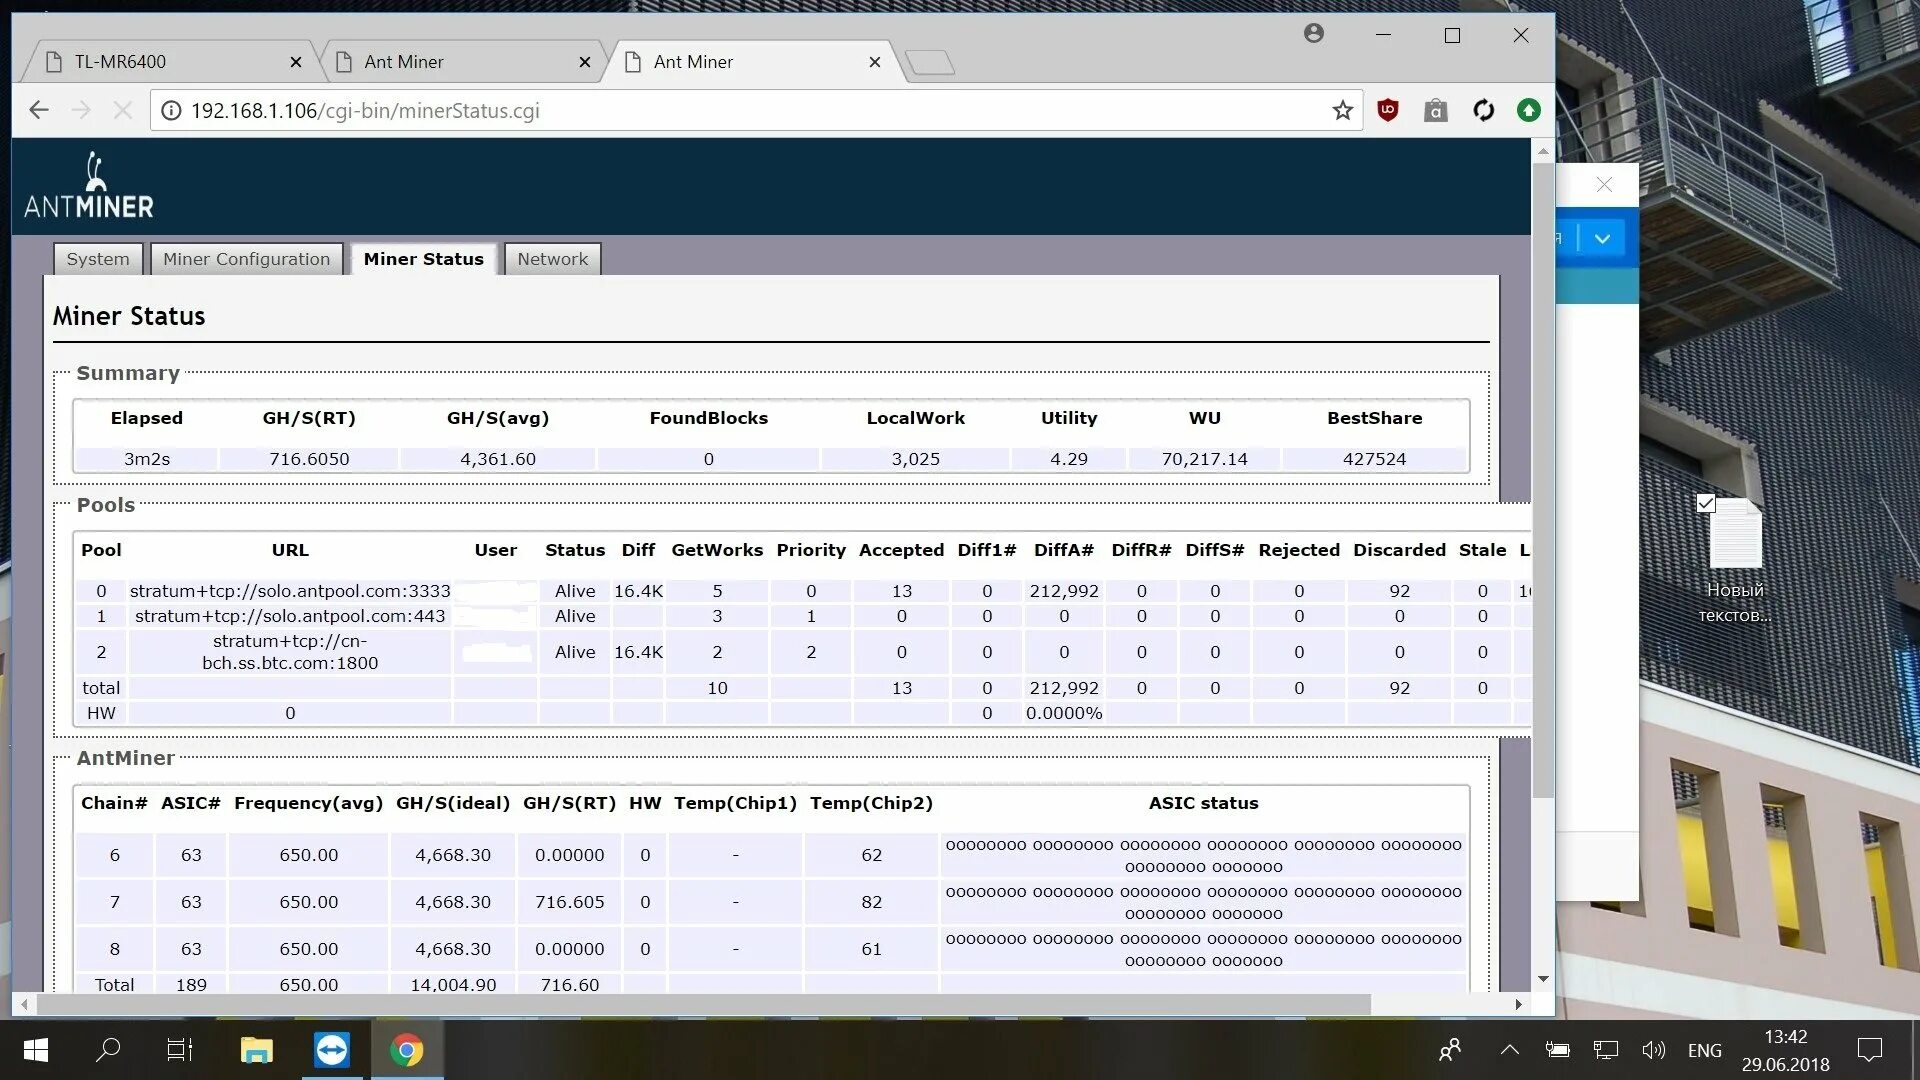Click the bookmark star icon

(1342, 111)
